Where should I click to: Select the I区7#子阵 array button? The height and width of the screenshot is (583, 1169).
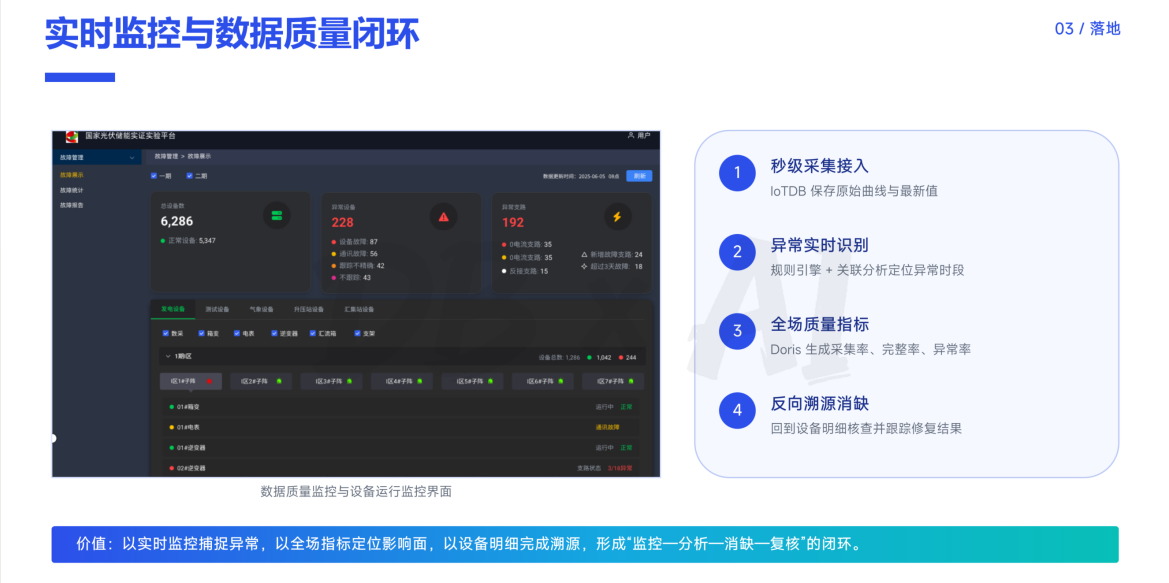[x=613, y=382]
